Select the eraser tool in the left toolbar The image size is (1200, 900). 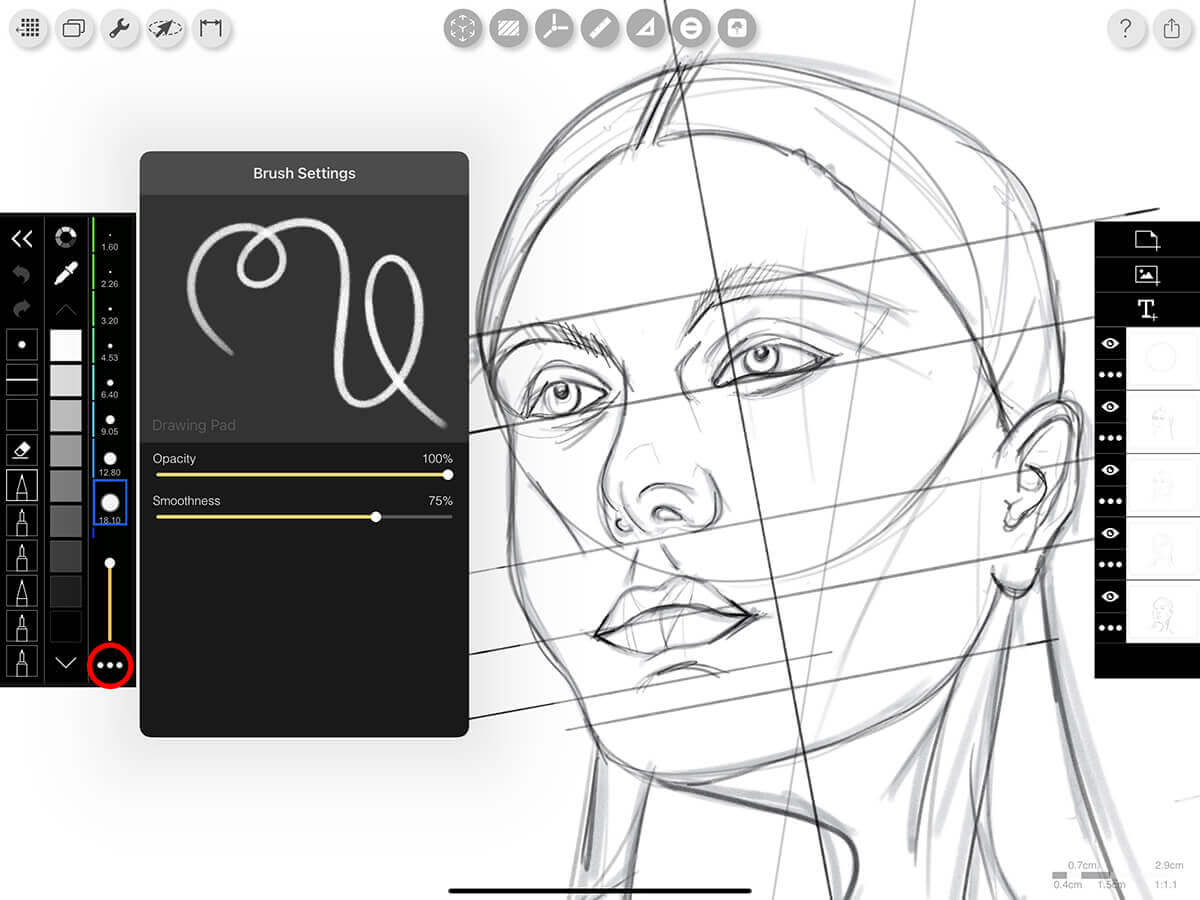pyautogui.click(x=22, y=450)
